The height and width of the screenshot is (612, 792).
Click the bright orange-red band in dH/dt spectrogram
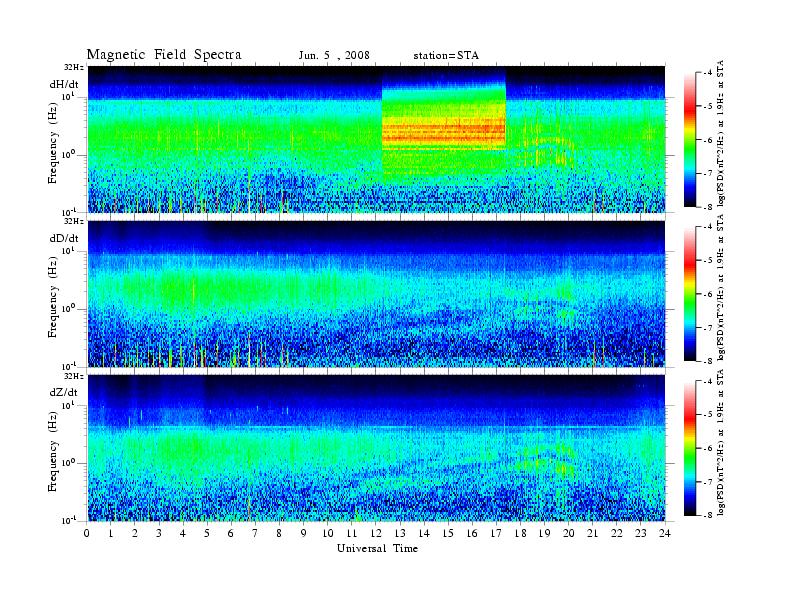tap(443, 132)
